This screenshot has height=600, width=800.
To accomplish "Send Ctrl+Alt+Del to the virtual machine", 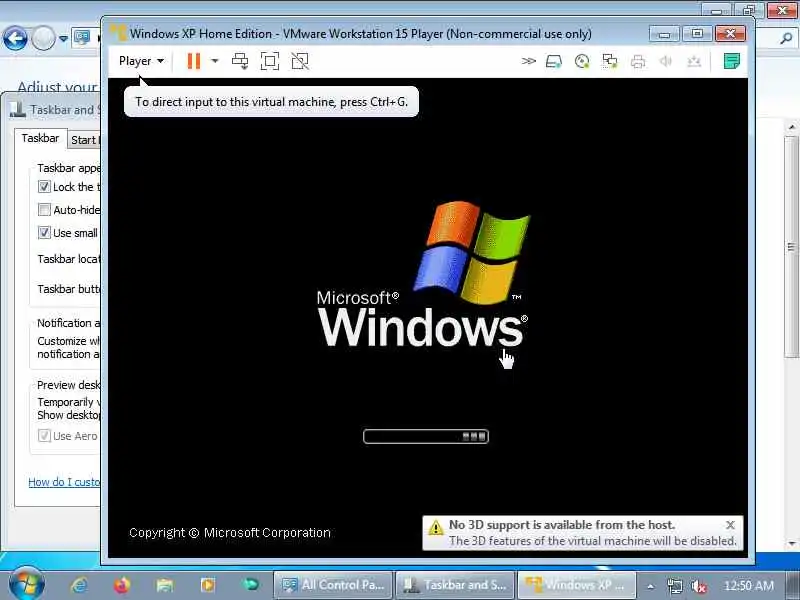I will (x=240, y=61).
